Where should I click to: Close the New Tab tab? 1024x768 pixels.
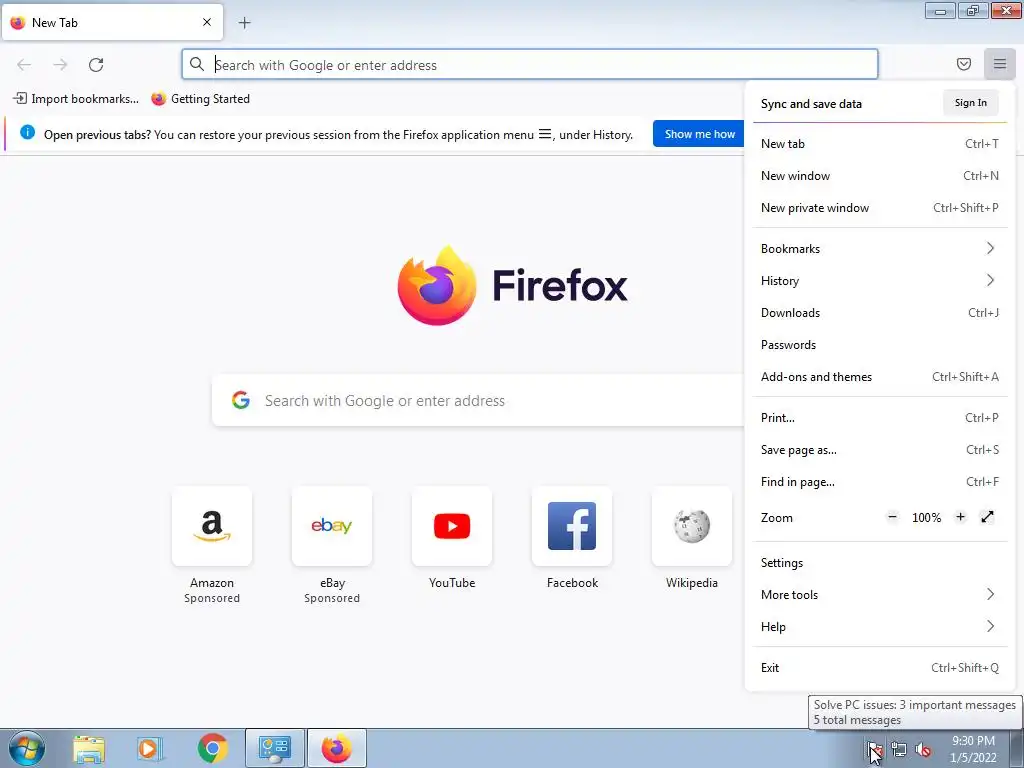(x=207, y=22)
